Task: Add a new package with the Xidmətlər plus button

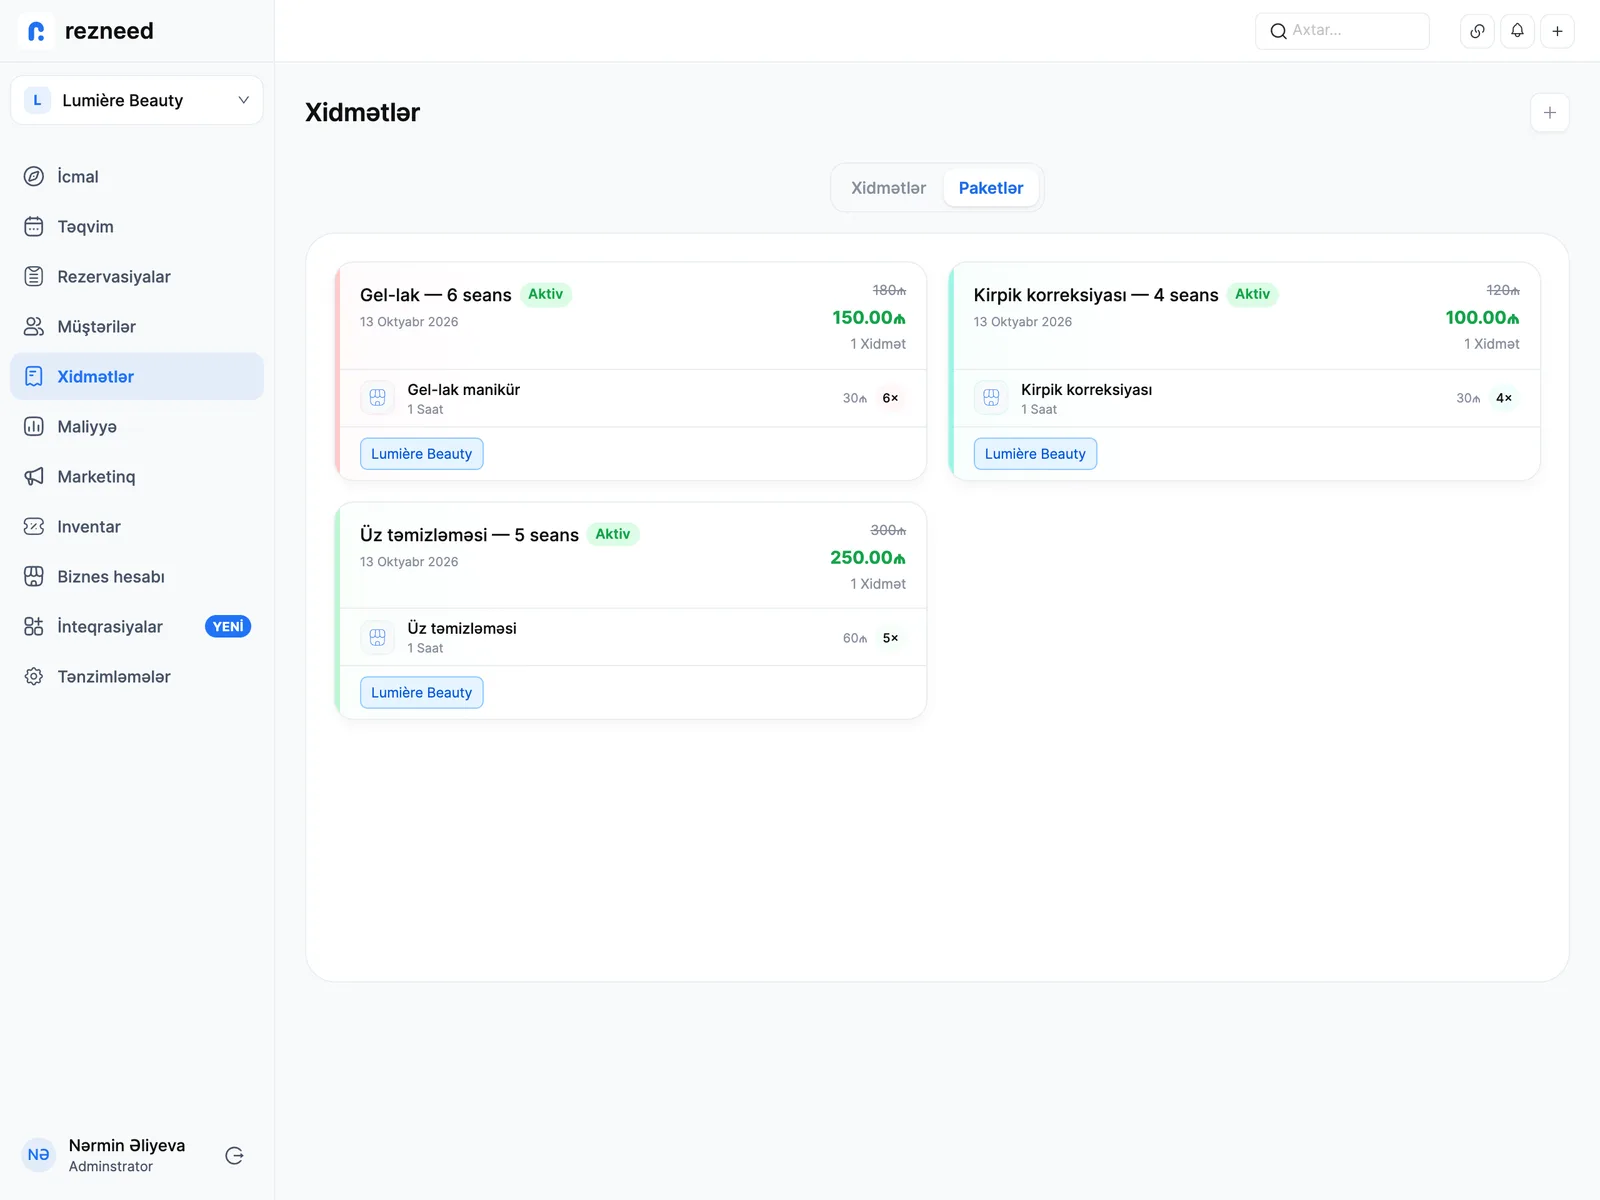Action: 1549,113
